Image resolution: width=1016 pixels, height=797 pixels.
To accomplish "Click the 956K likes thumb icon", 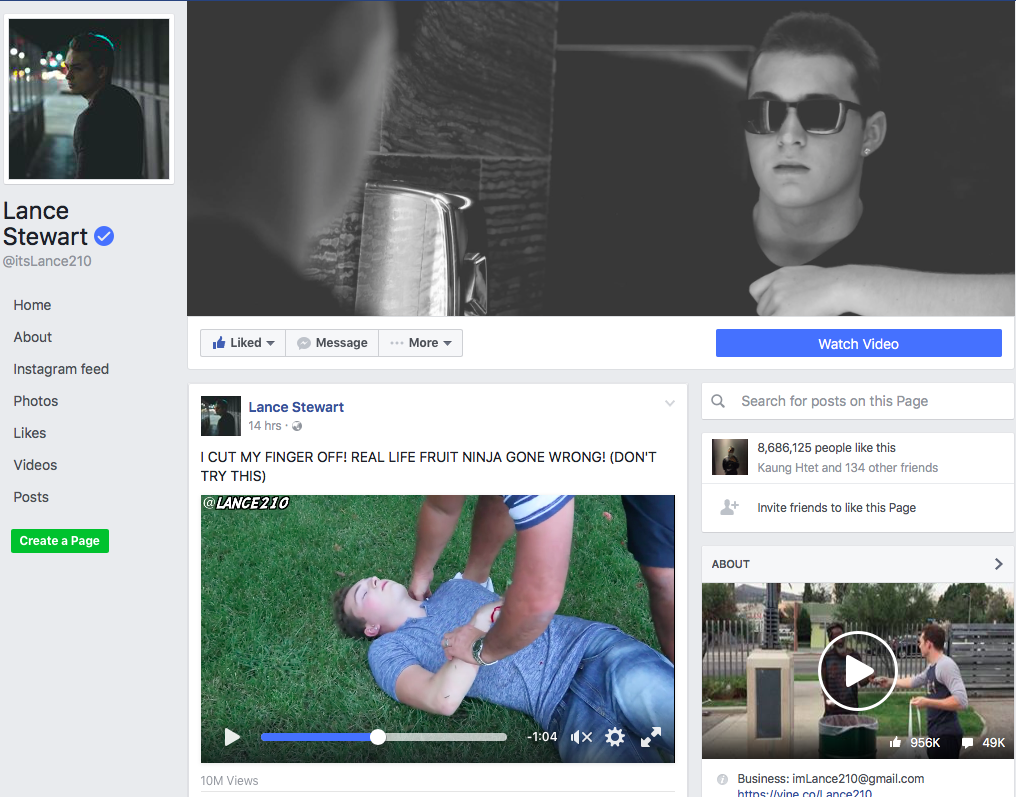I will [895, 743].
